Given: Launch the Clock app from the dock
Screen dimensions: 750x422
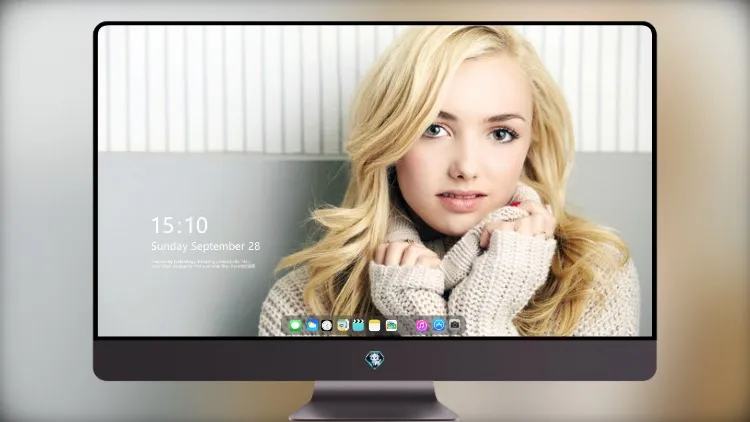Looking at the screenshot, I should tap(327, 326).
